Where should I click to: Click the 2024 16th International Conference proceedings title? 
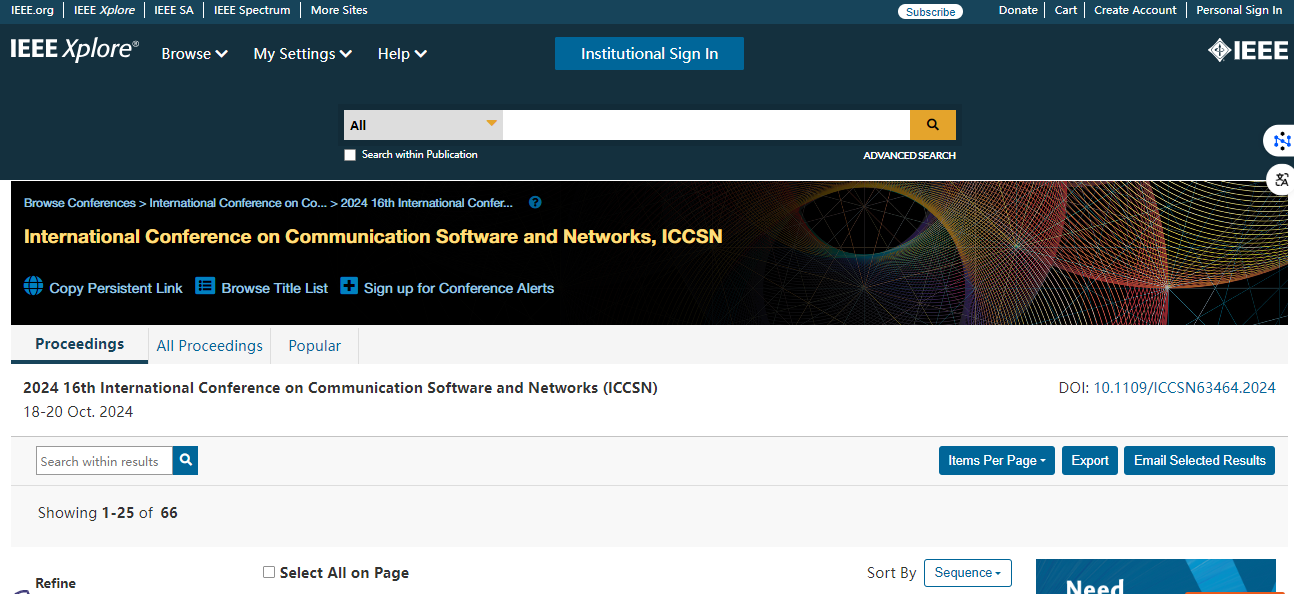click(340, 388)
